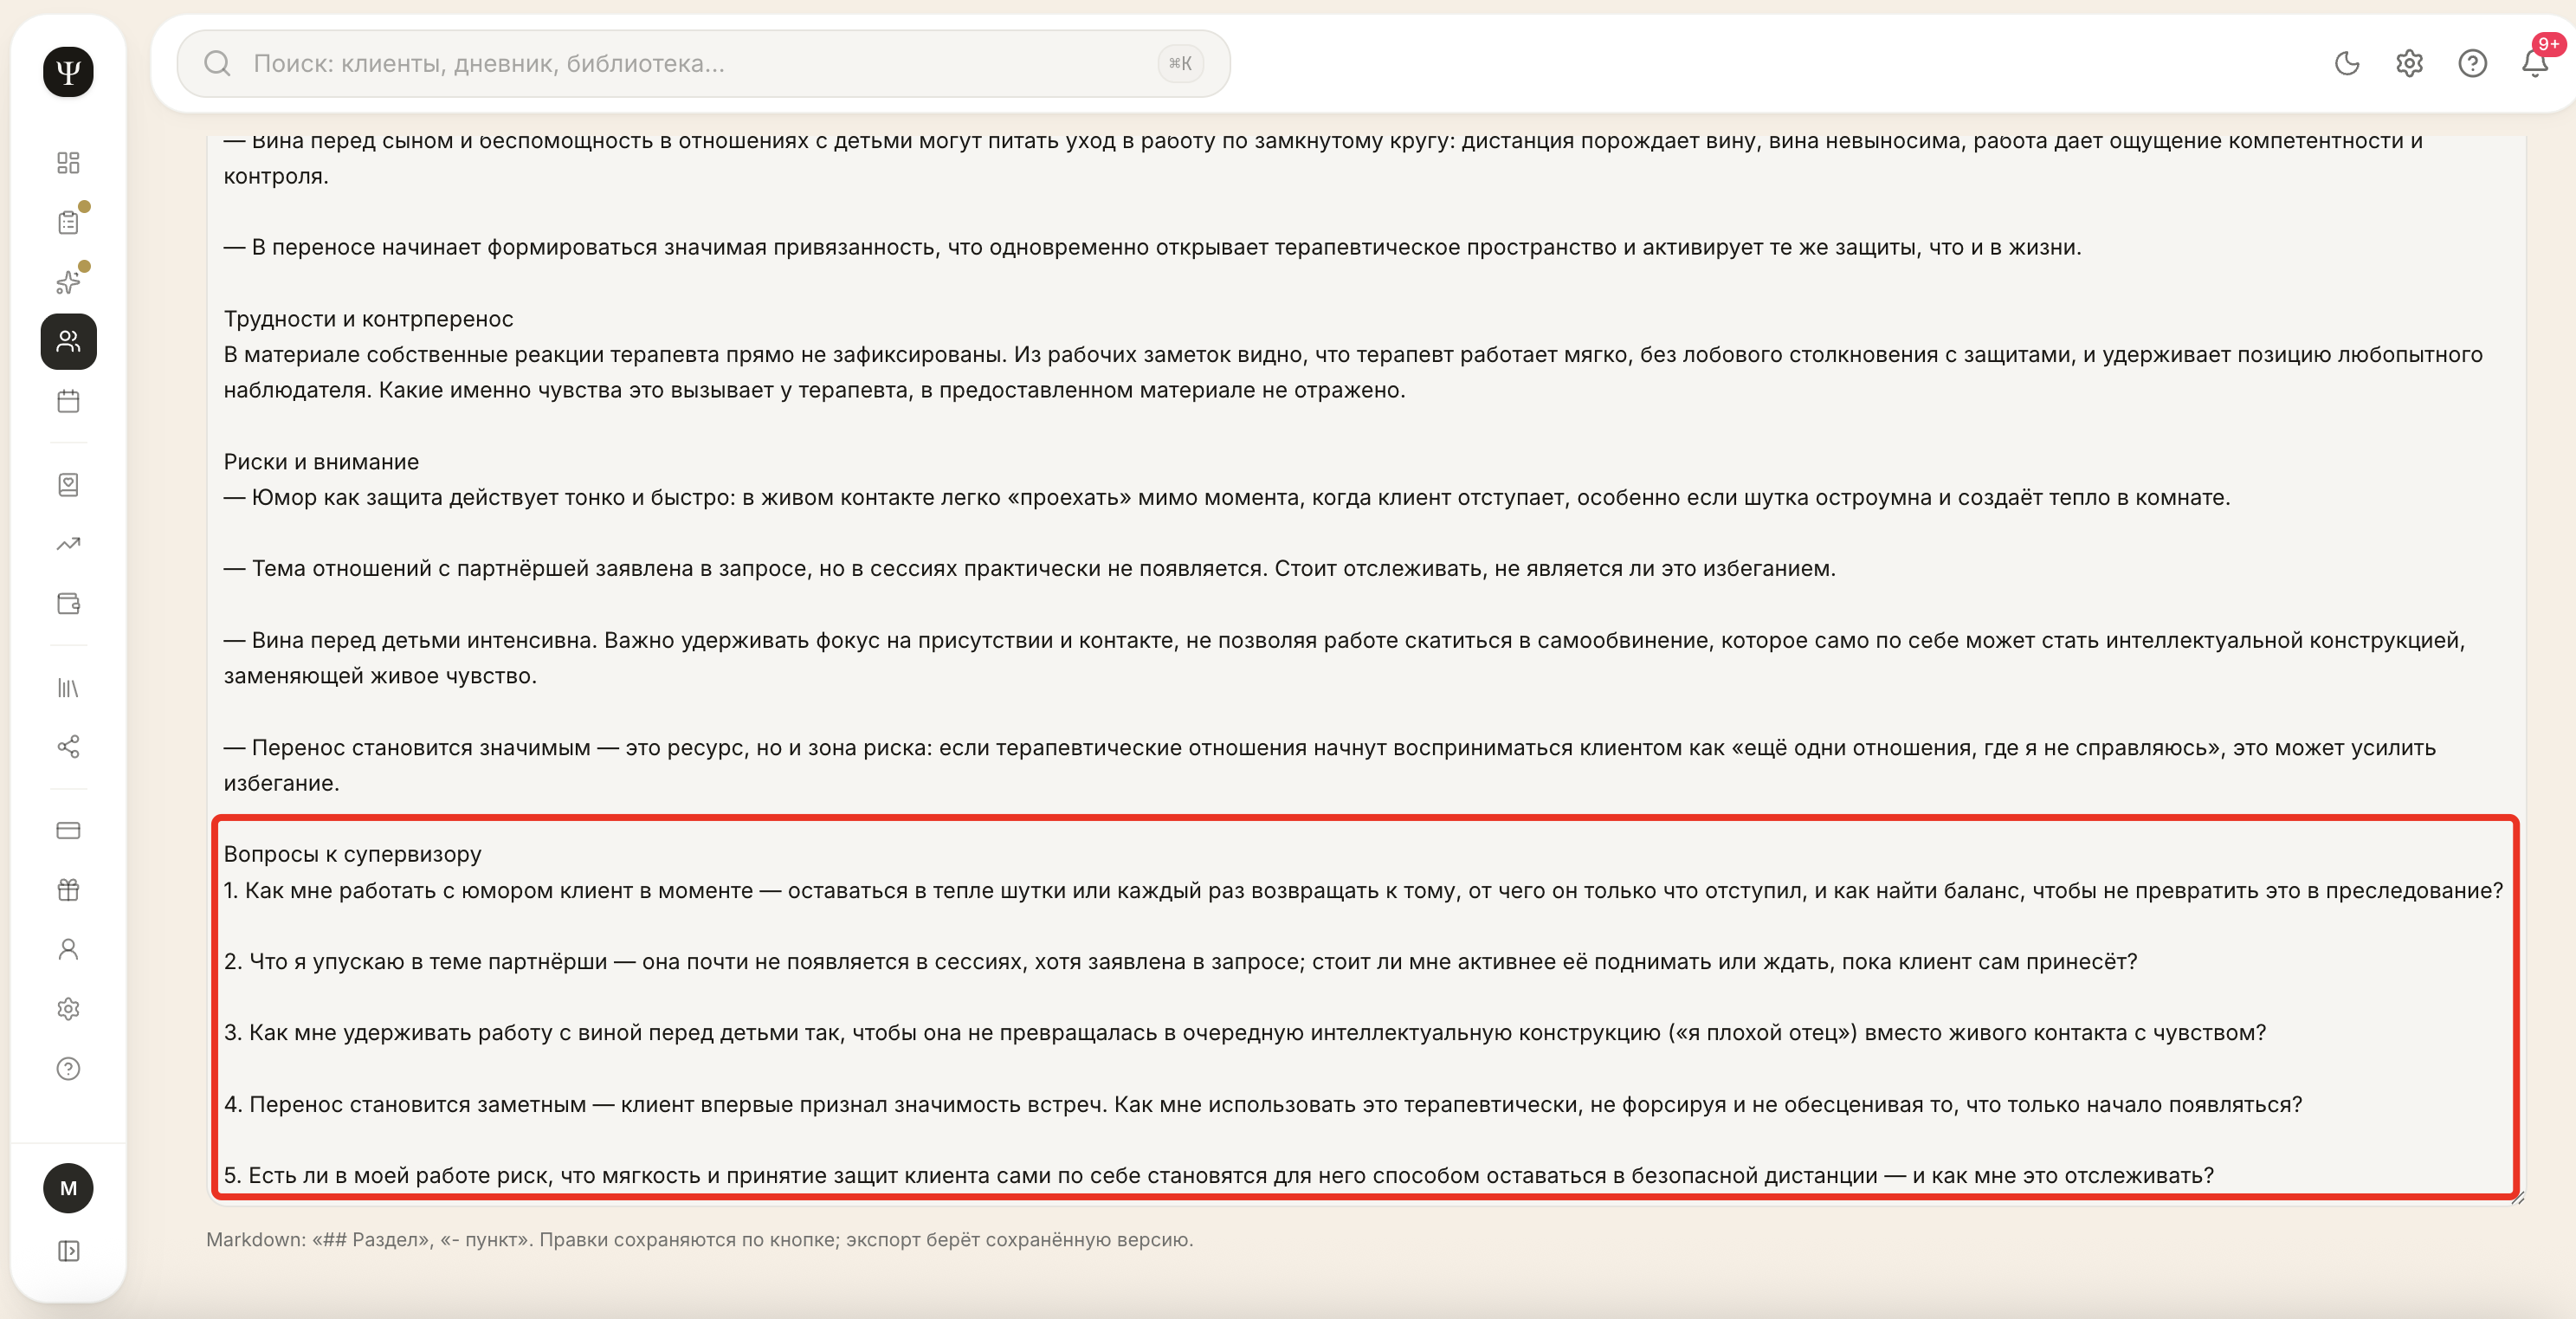Viewport: 2576px width, 1319px height.
Task: Open the user avatar M menu
Action: [x=68, y=1188]
